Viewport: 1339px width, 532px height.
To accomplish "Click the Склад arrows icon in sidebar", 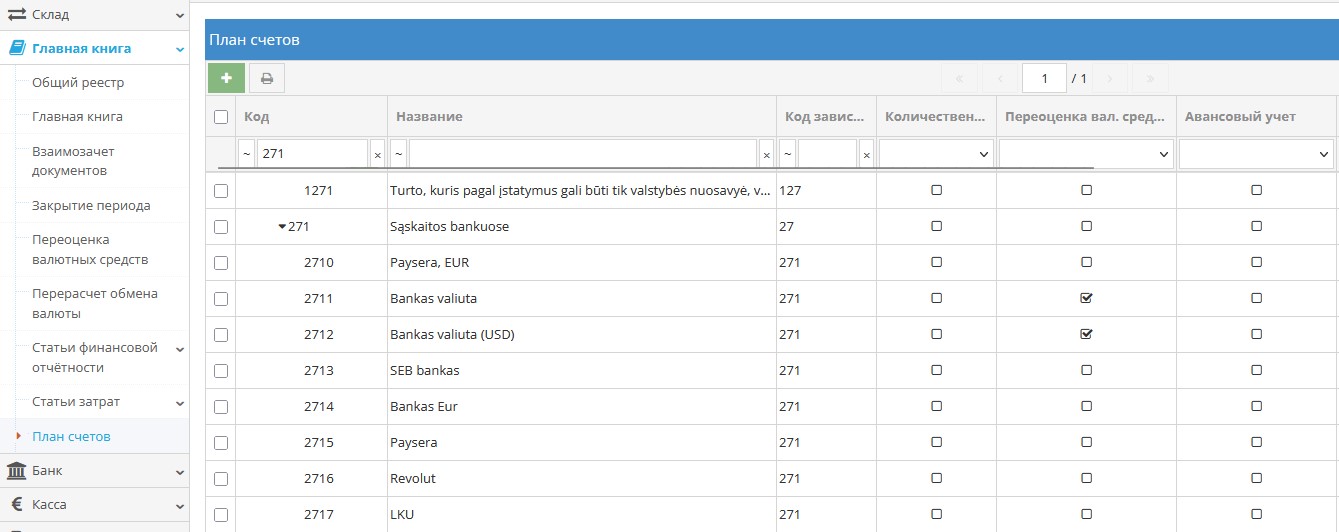I will 17,15.
